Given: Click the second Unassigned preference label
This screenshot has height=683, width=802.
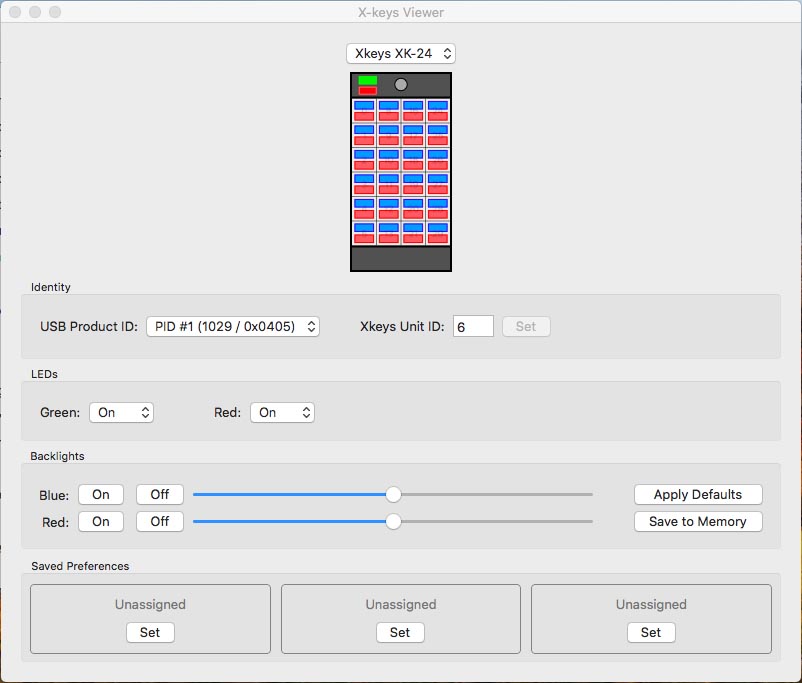Looking at the screenshot, I should (x=400, y=604).
